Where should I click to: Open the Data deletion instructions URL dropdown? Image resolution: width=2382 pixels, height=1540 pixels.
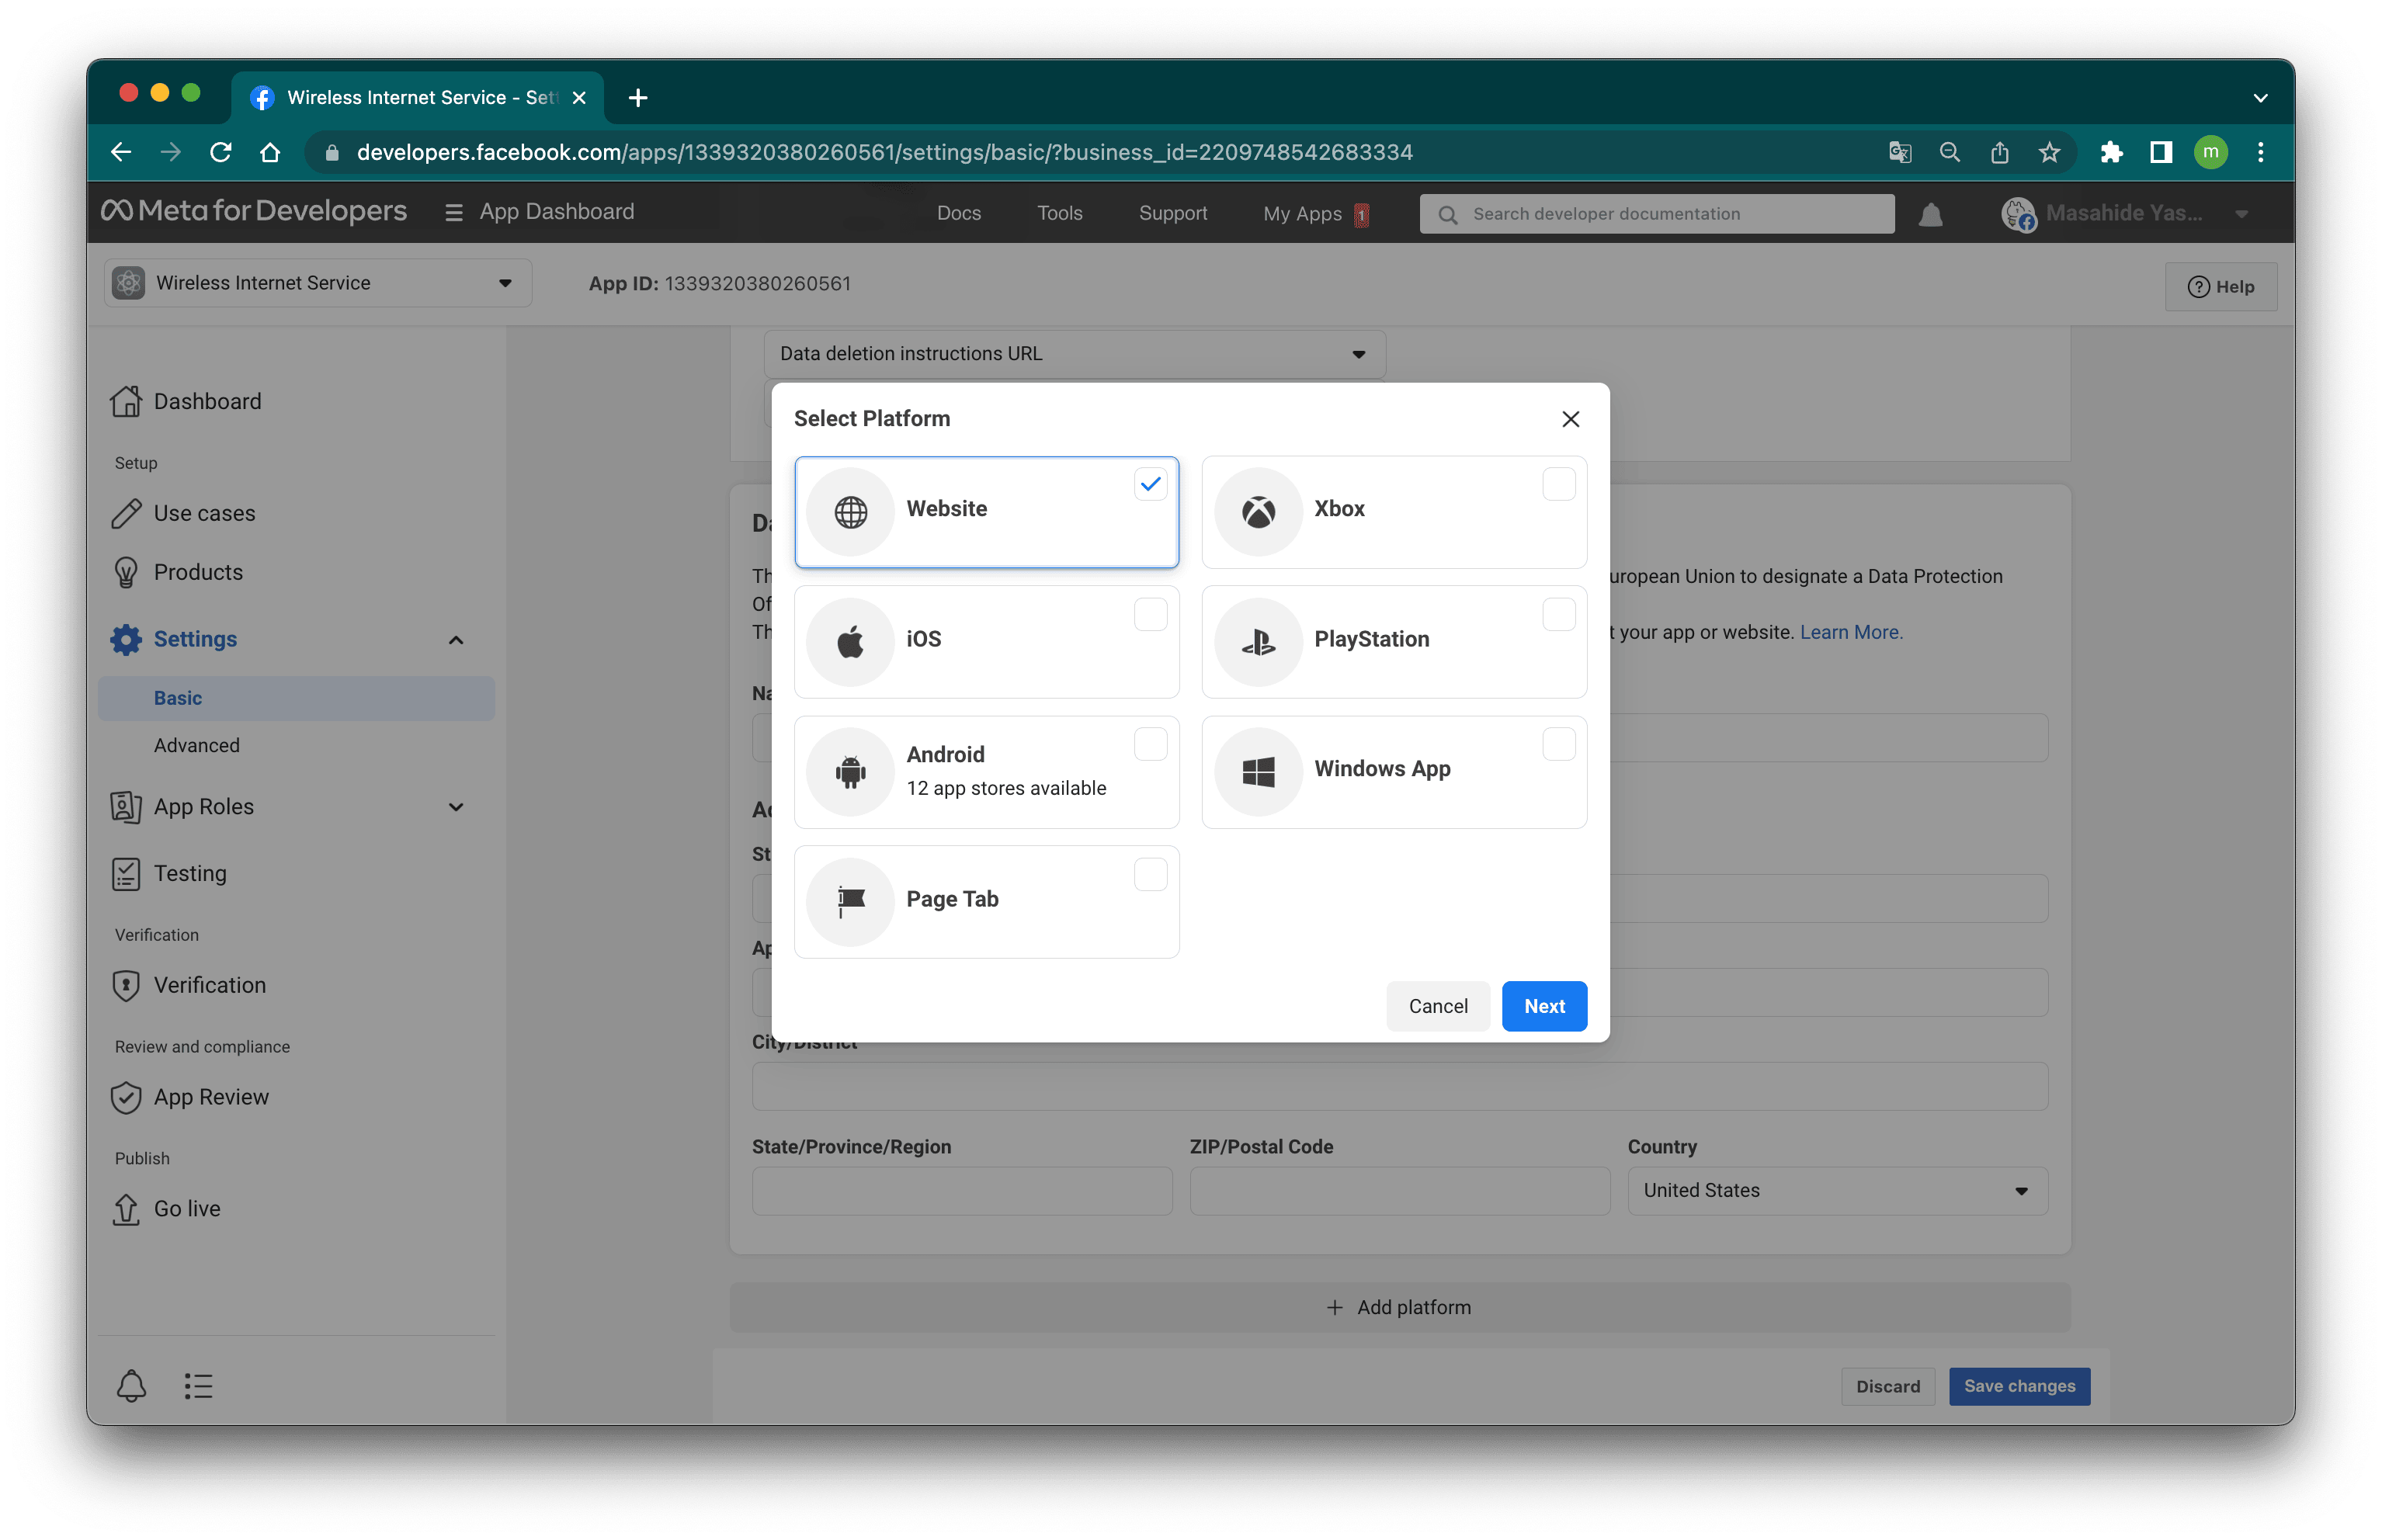coord(1074,354)
